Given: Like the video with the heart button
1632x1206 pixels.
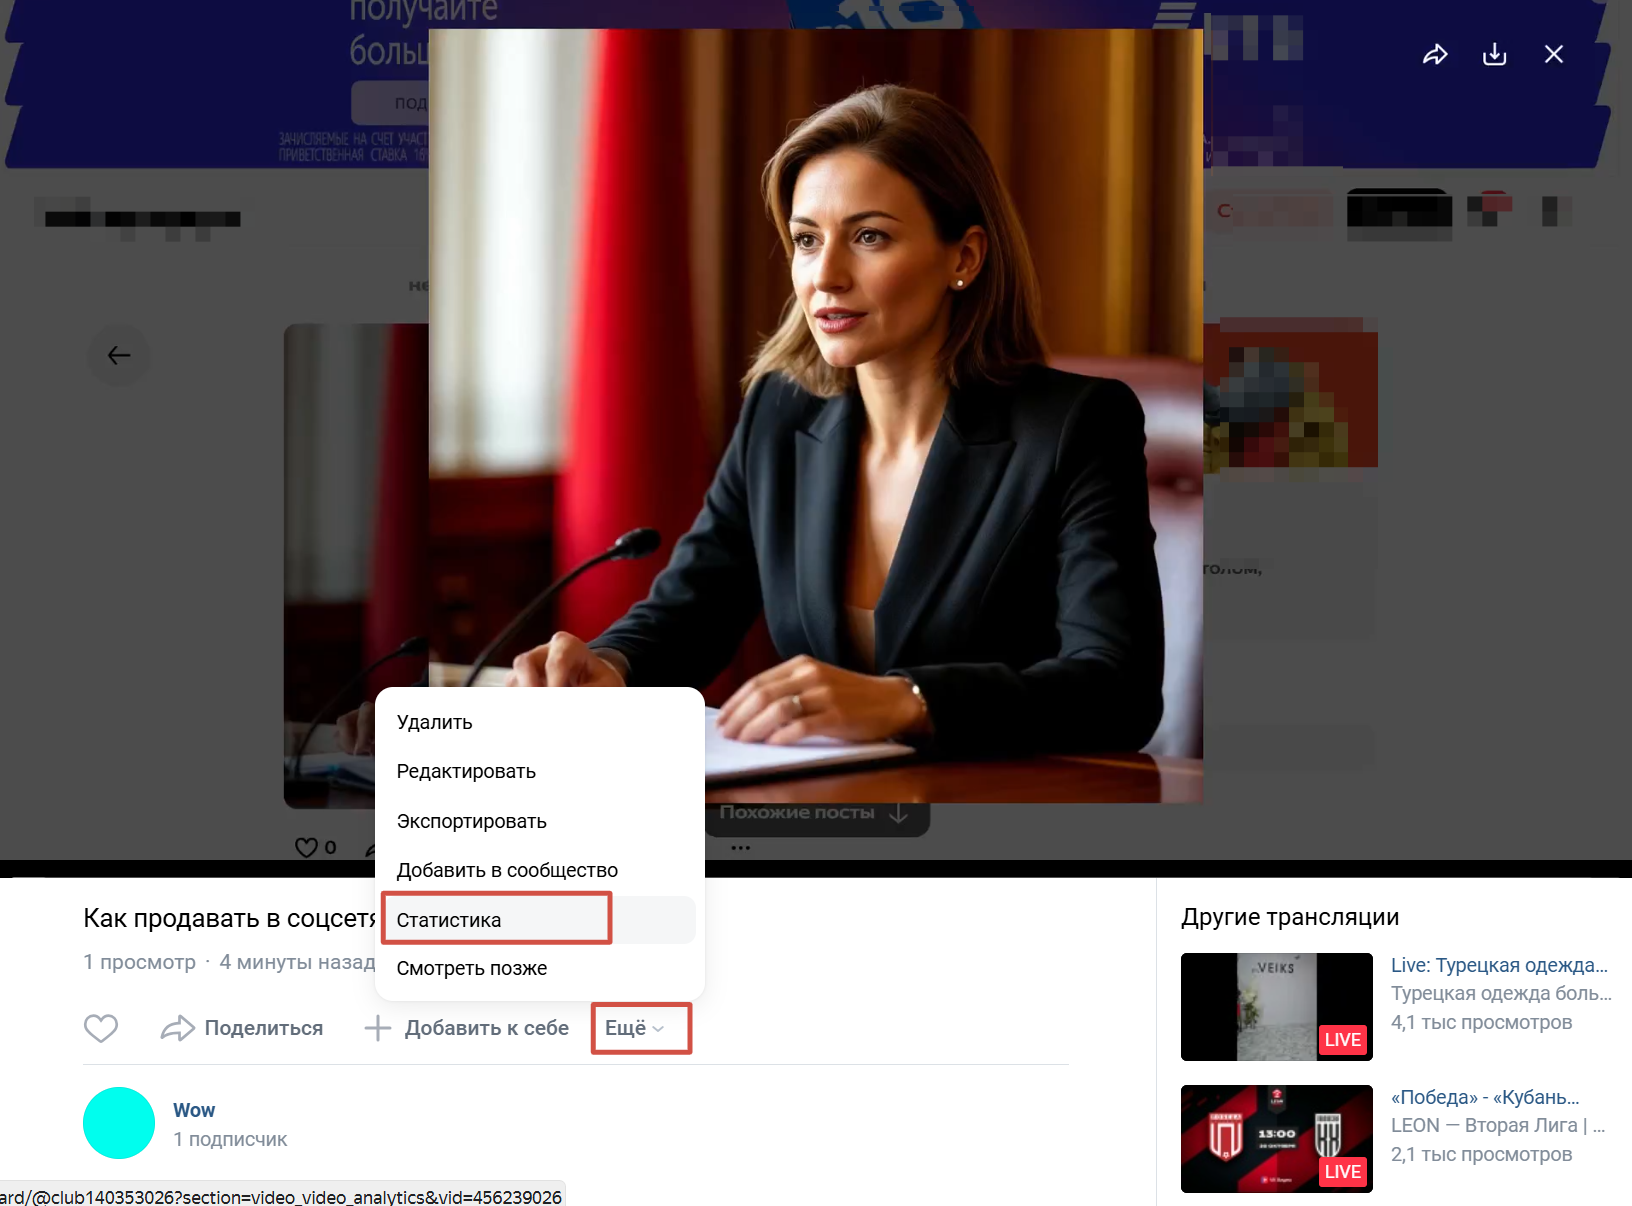Looking at the screenshot, I should click(x=101, y=1027).
